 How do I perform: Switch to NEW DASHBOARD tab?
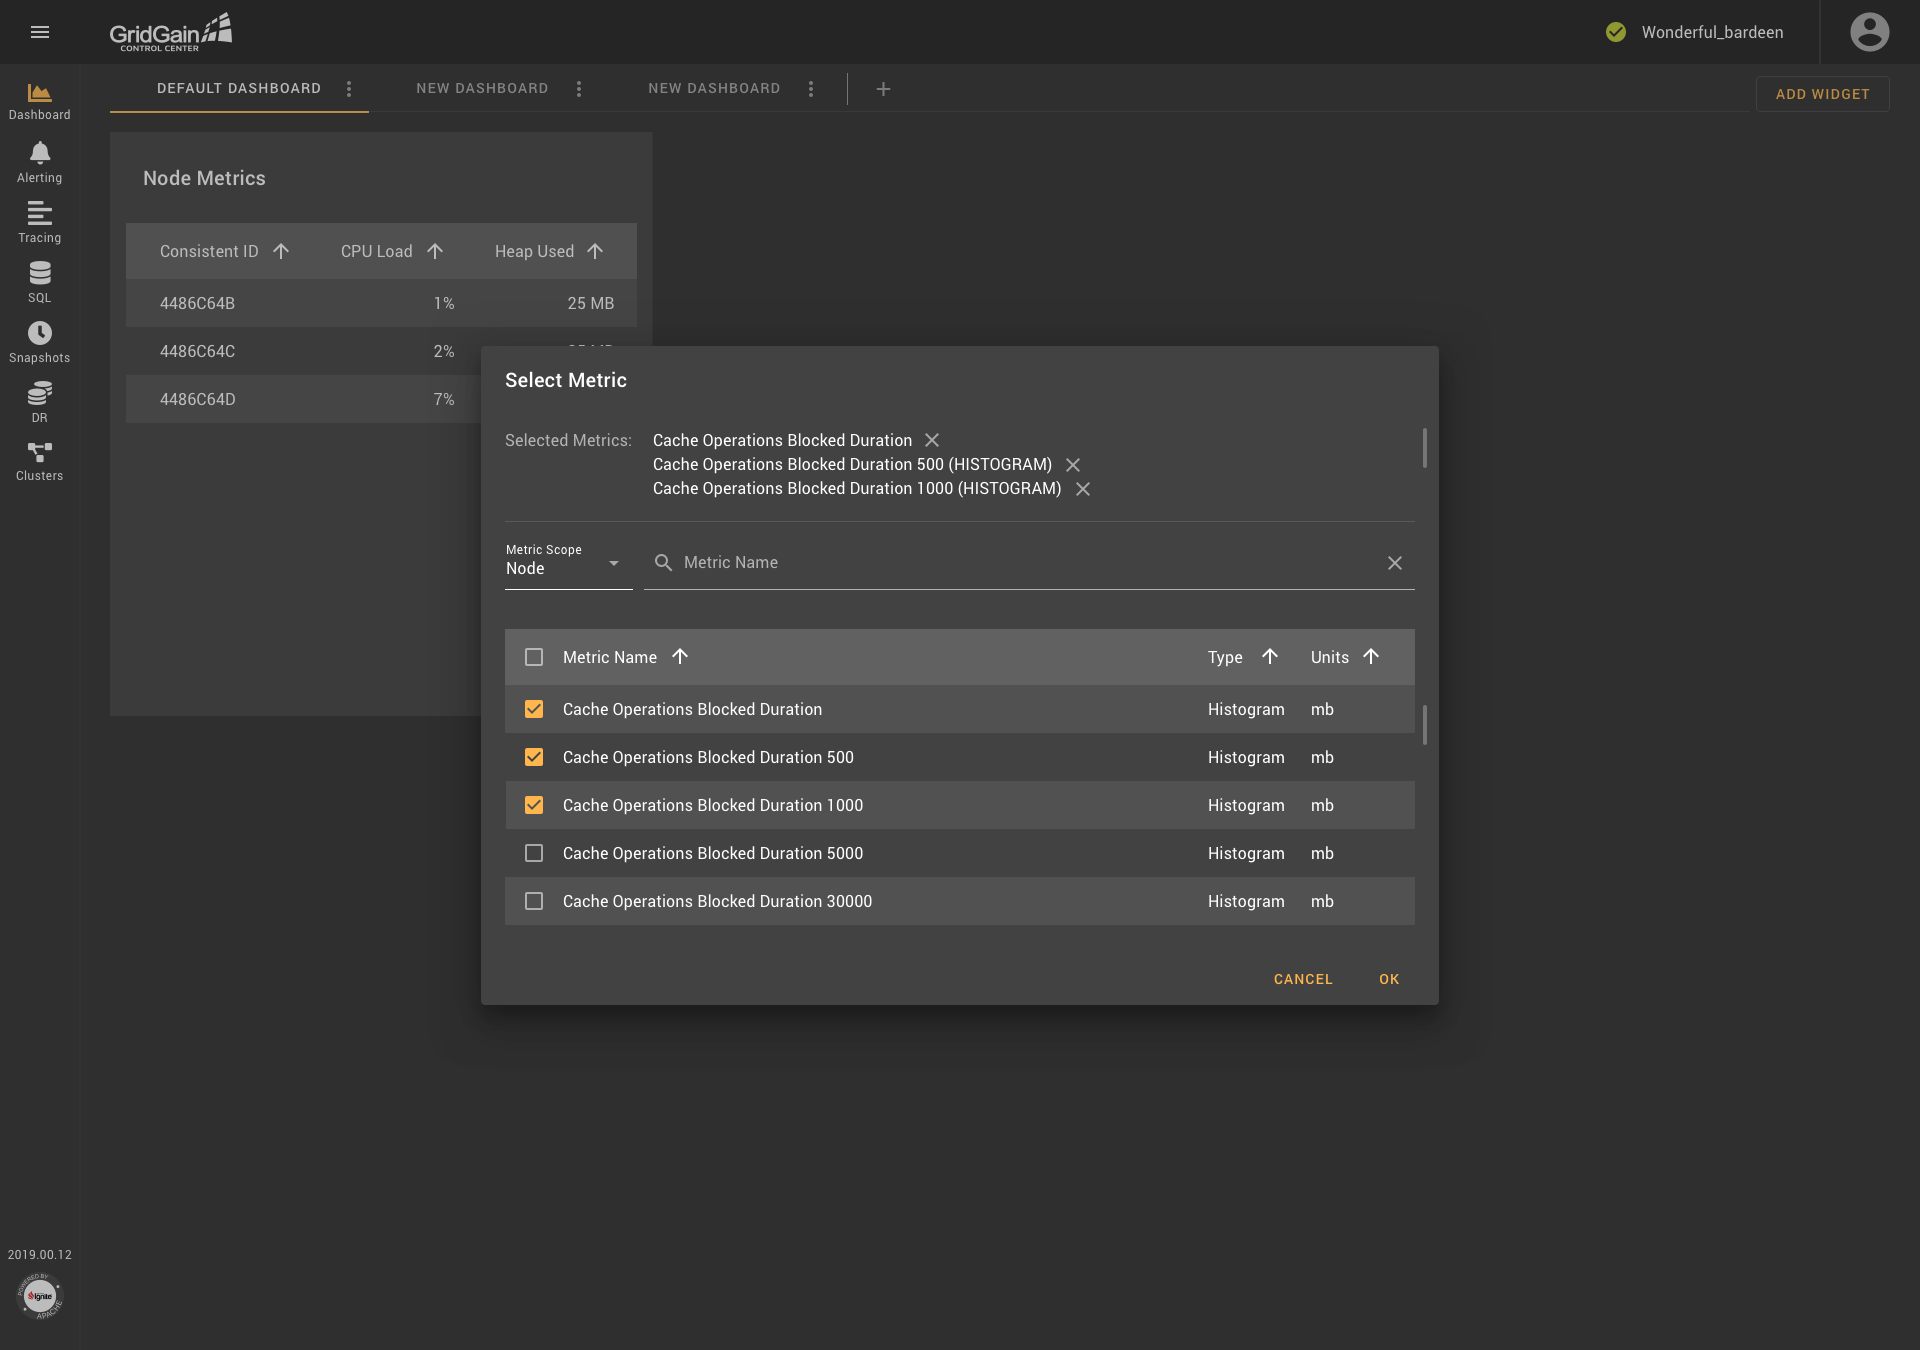coord(482,89)
